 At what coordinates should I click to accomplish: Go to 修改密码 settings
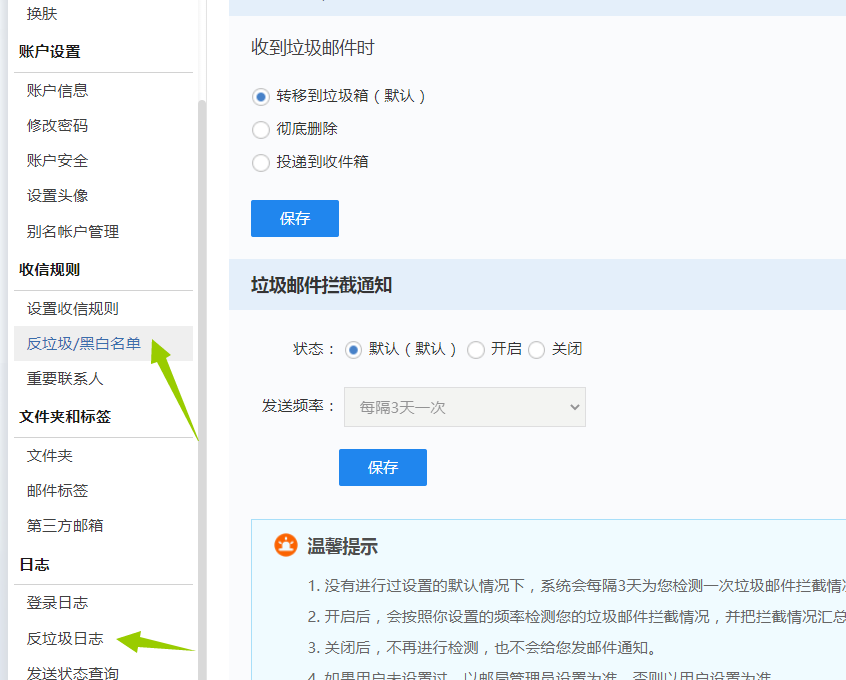click(x=58, y=126)
